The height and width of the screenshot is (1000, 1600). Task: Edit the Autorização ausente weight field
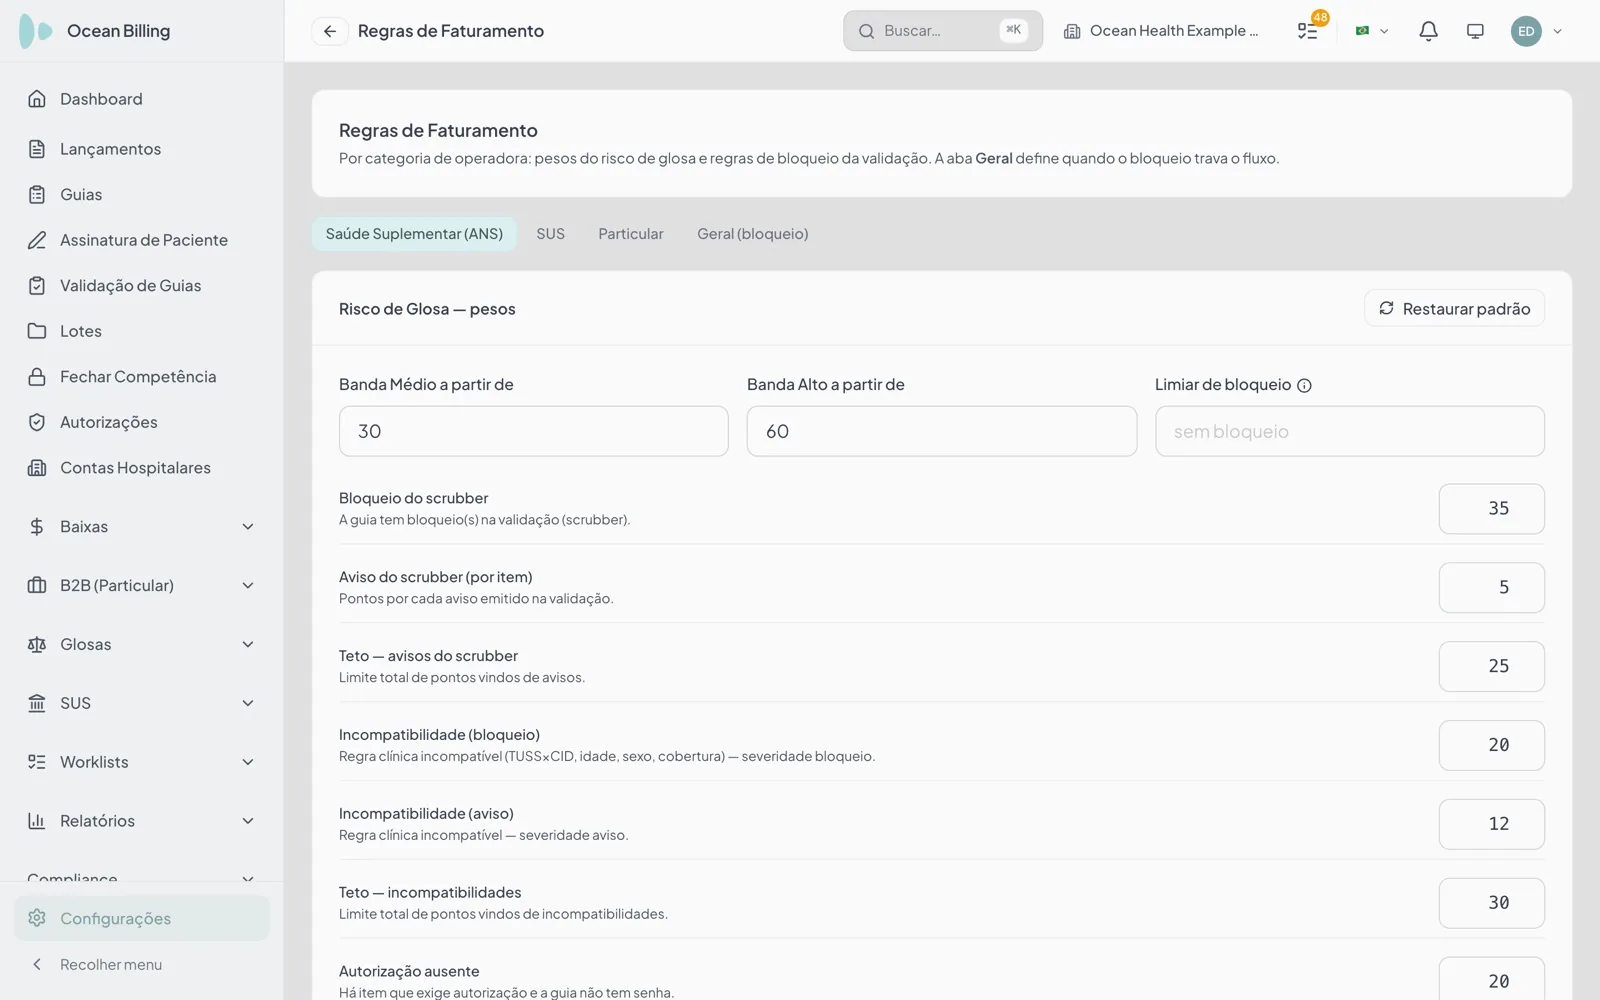click(1492, 980)
